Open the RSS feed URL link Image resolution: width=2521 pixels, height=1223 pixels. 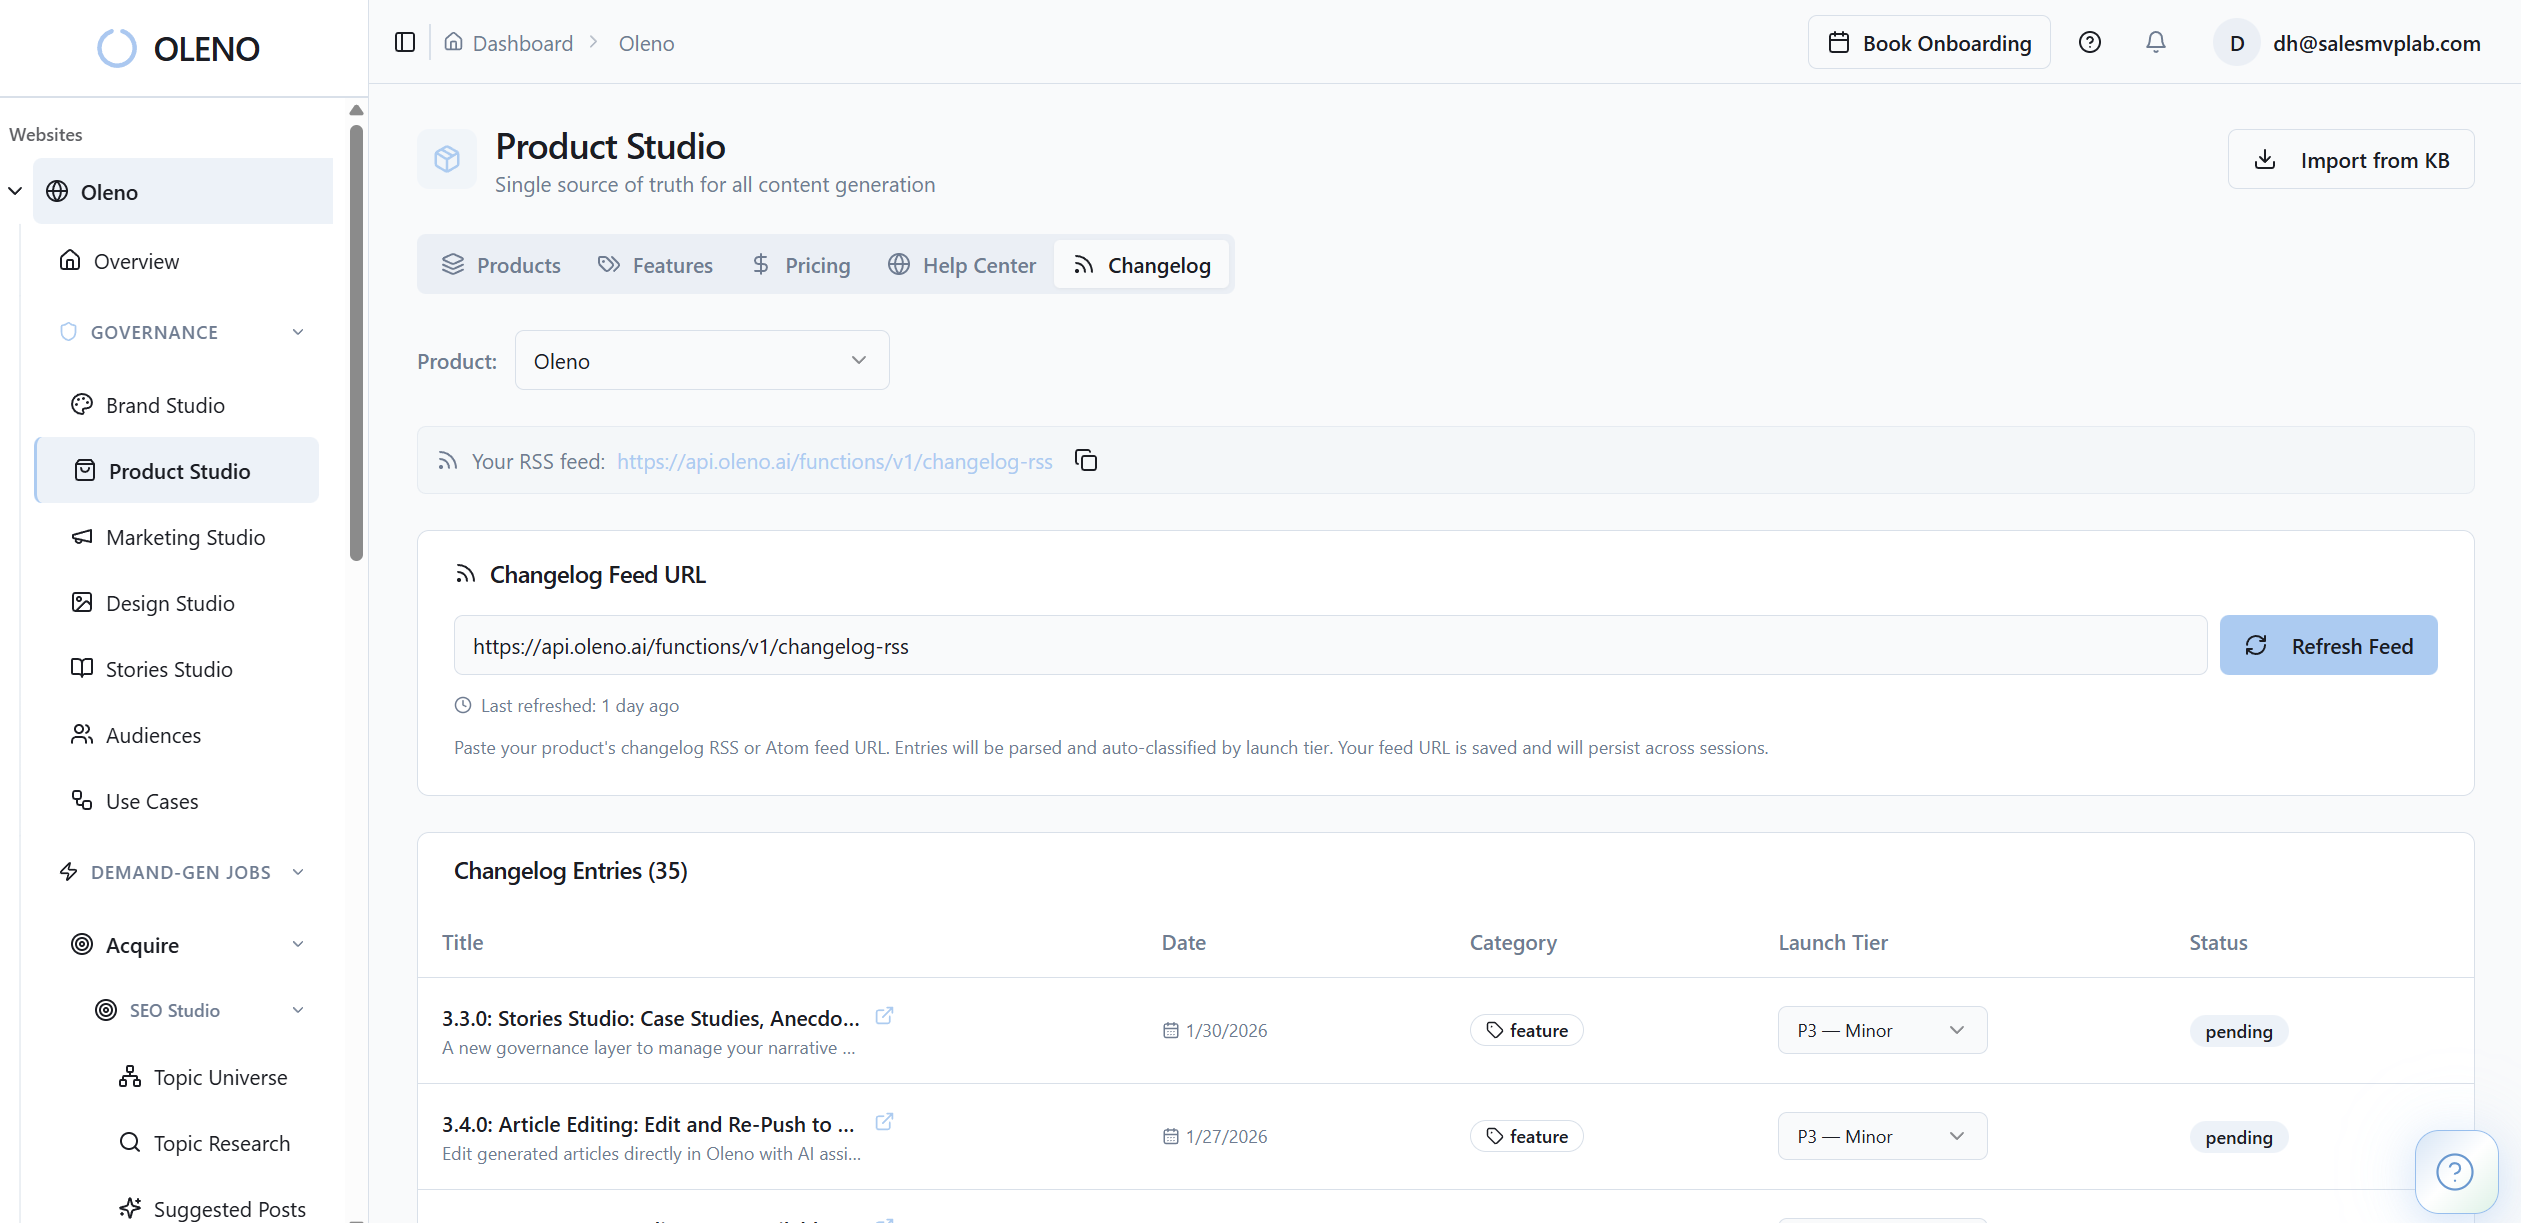point(834,461)
